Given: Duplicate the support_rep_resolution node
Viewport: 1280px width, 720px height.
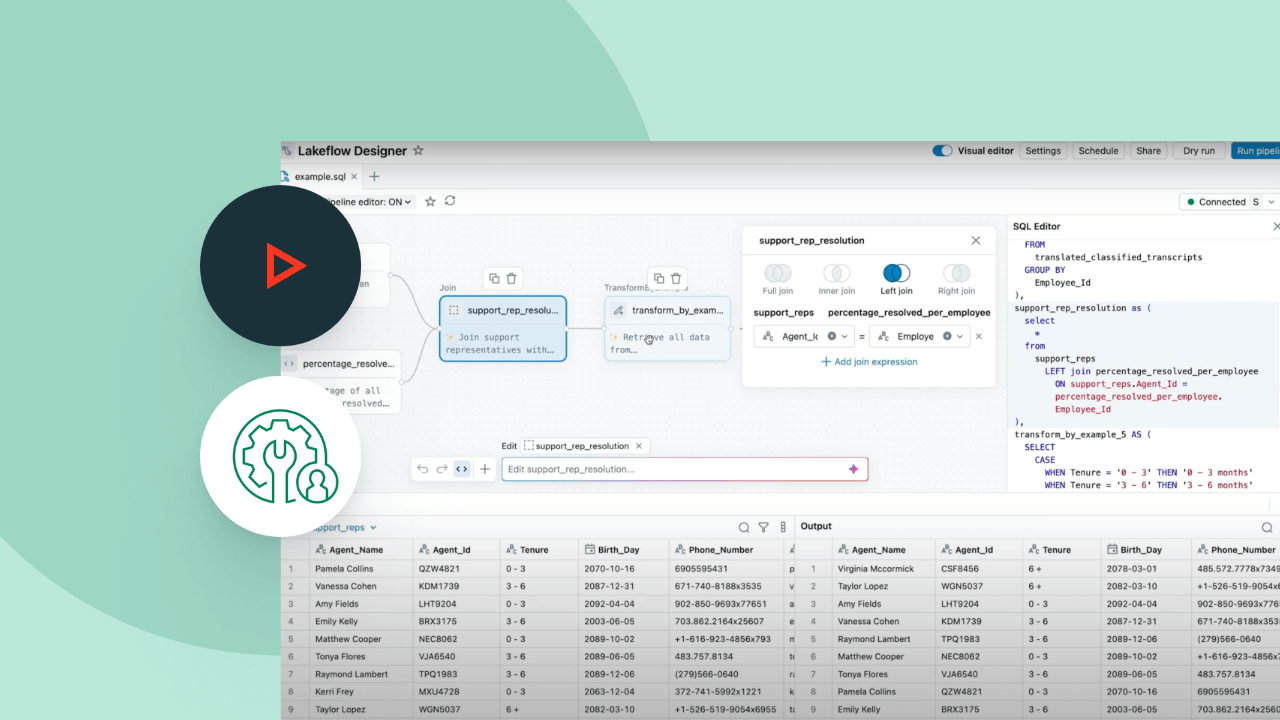Looking at the screenshot, I should click(493, 278).
